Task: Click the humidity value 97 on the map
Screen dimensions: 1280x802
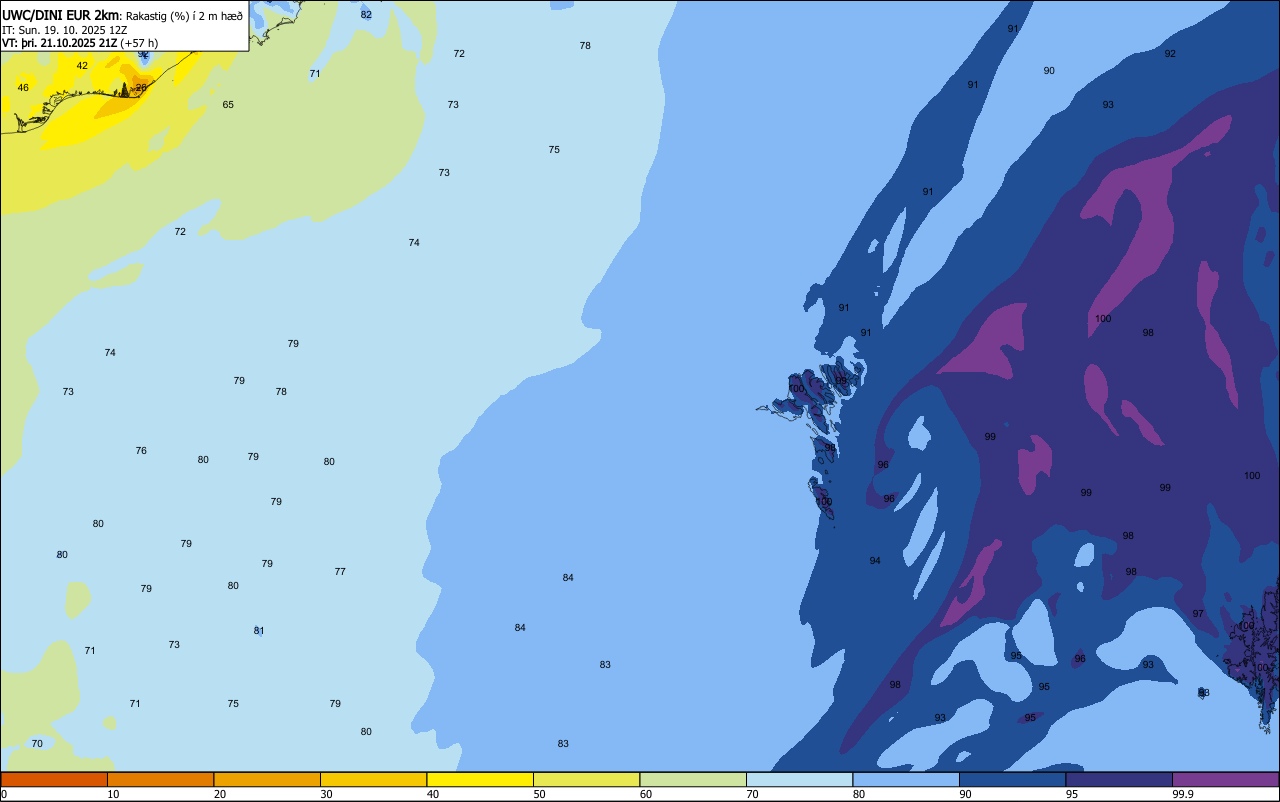Action: pos(1198,614)
